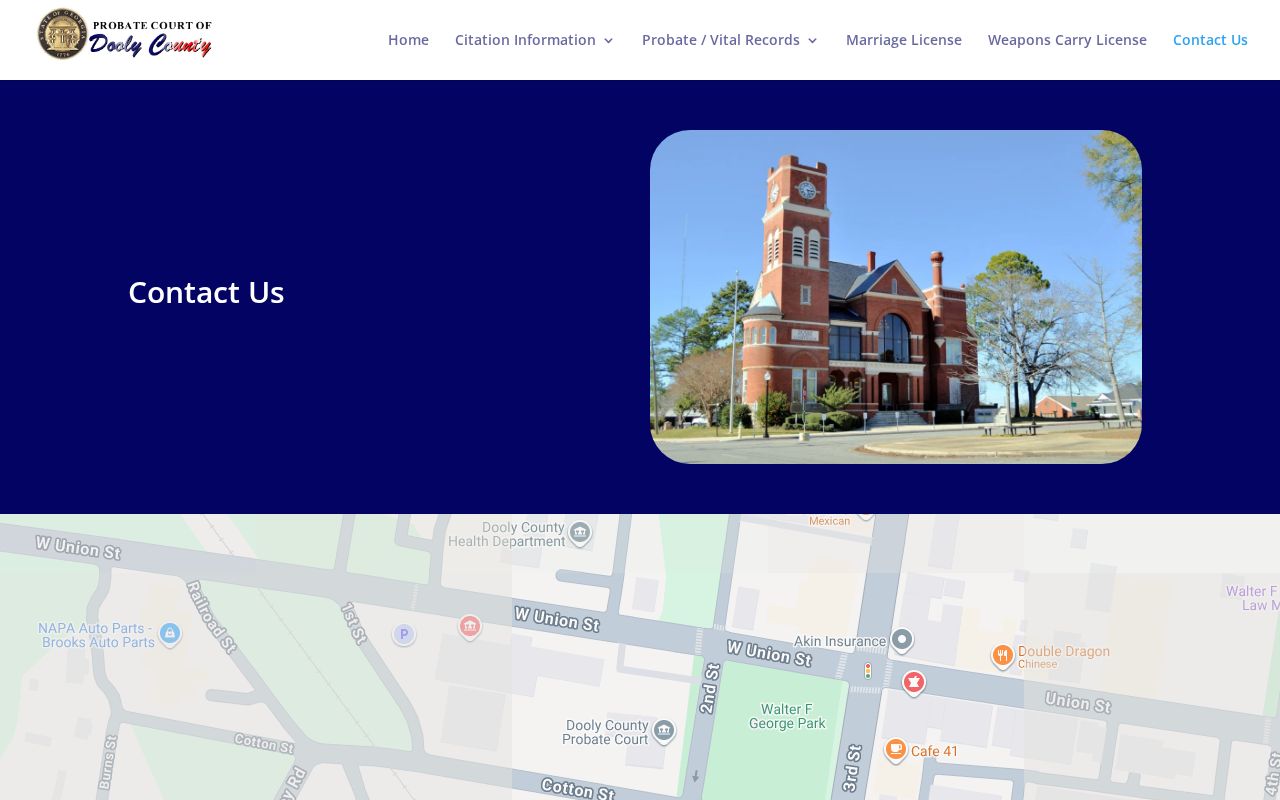Click the Dooly County Probate Court label
The width and height of the screenshot is (1280, 800).
coord(606,732)
